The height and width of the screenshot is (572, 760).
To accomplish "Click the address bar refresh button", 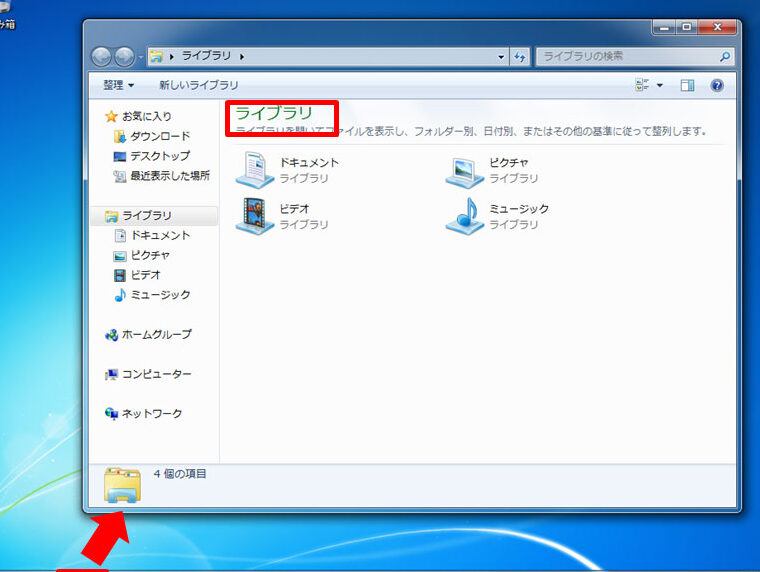I will [520, 57].
